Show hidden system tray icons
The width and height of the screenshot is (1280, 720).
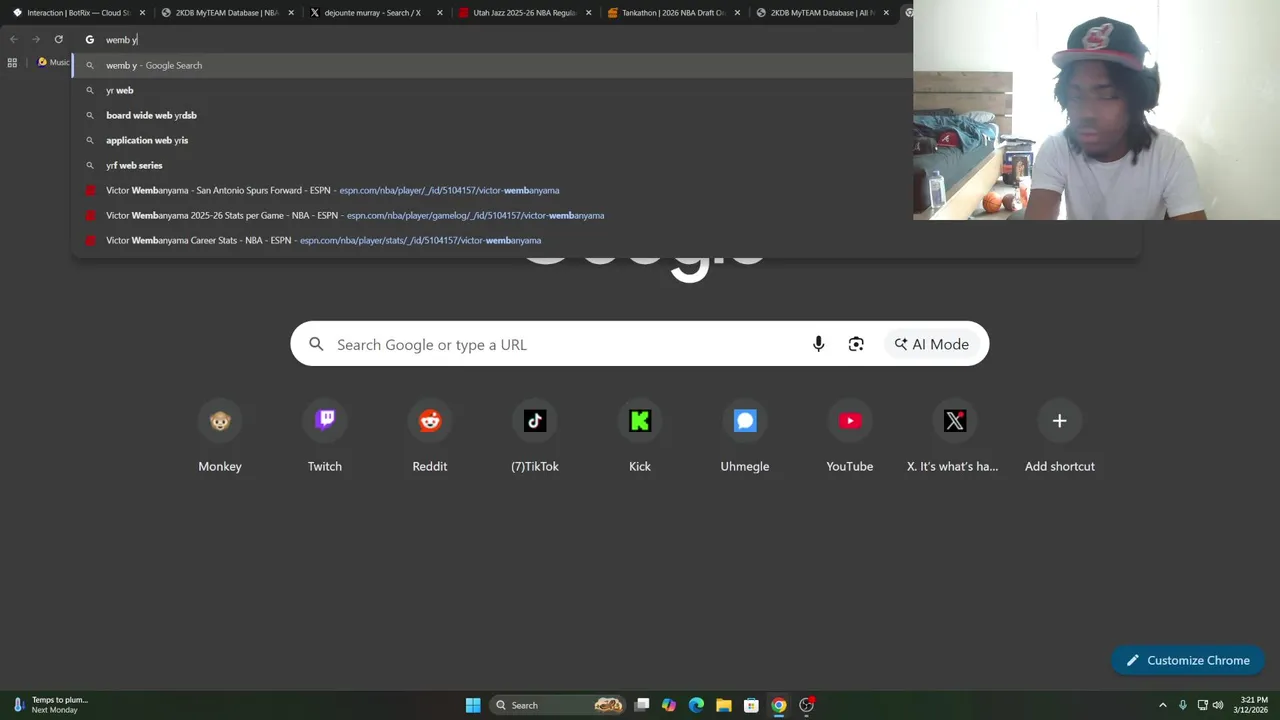1162,705
